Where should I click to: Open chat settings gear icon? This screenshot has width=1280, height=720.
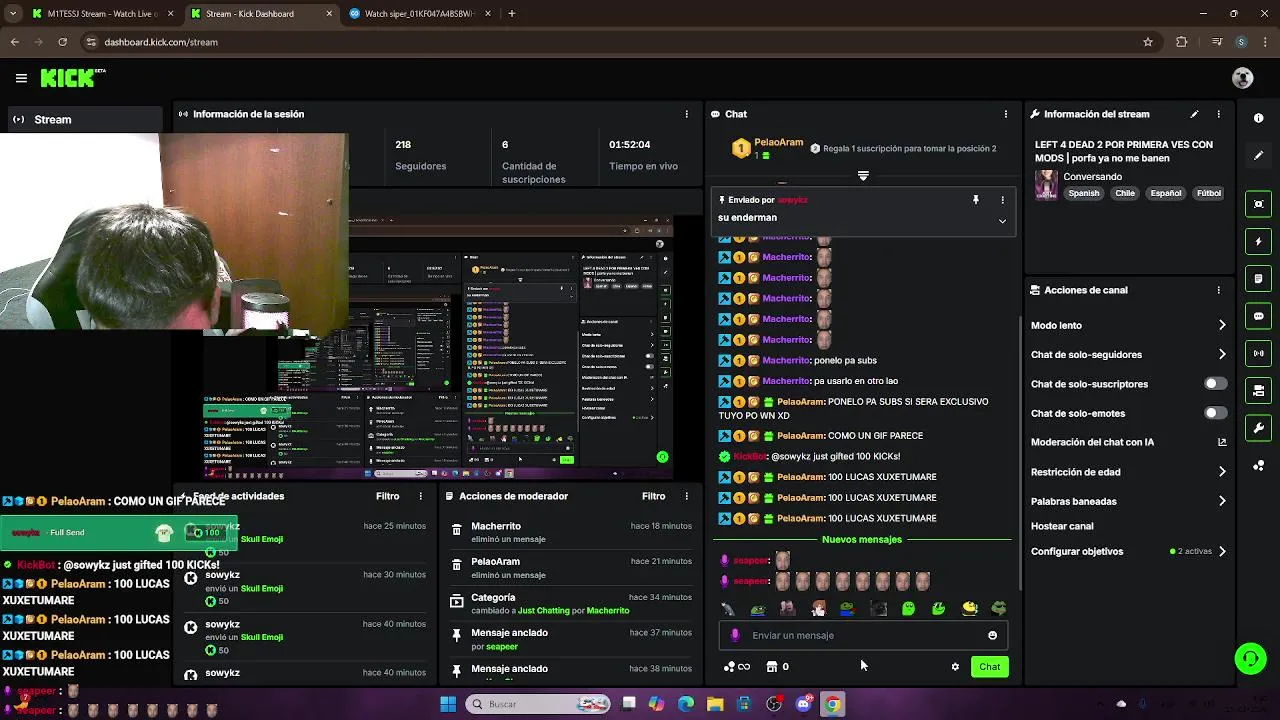click(x=955, y=667)
